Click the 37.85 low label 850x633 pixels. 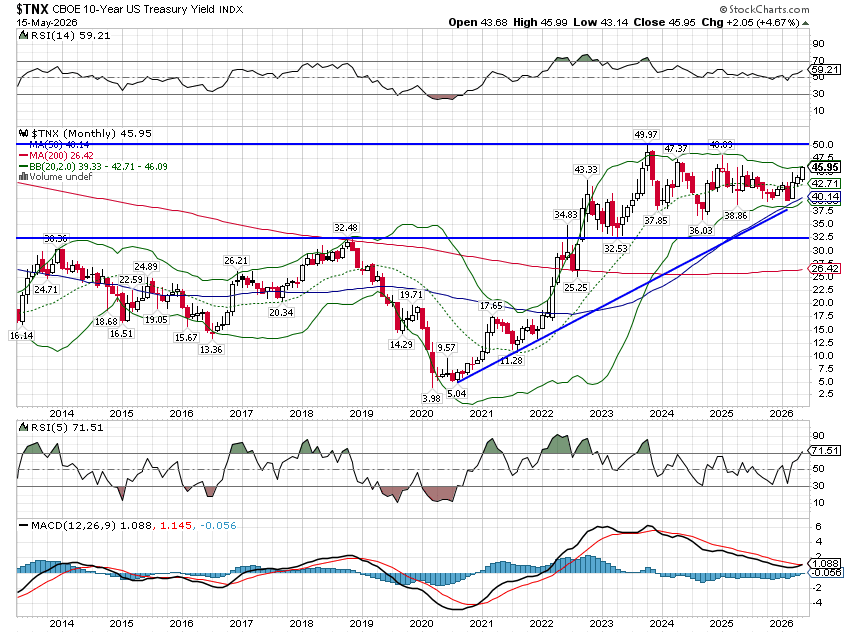[x=656, y=221]
